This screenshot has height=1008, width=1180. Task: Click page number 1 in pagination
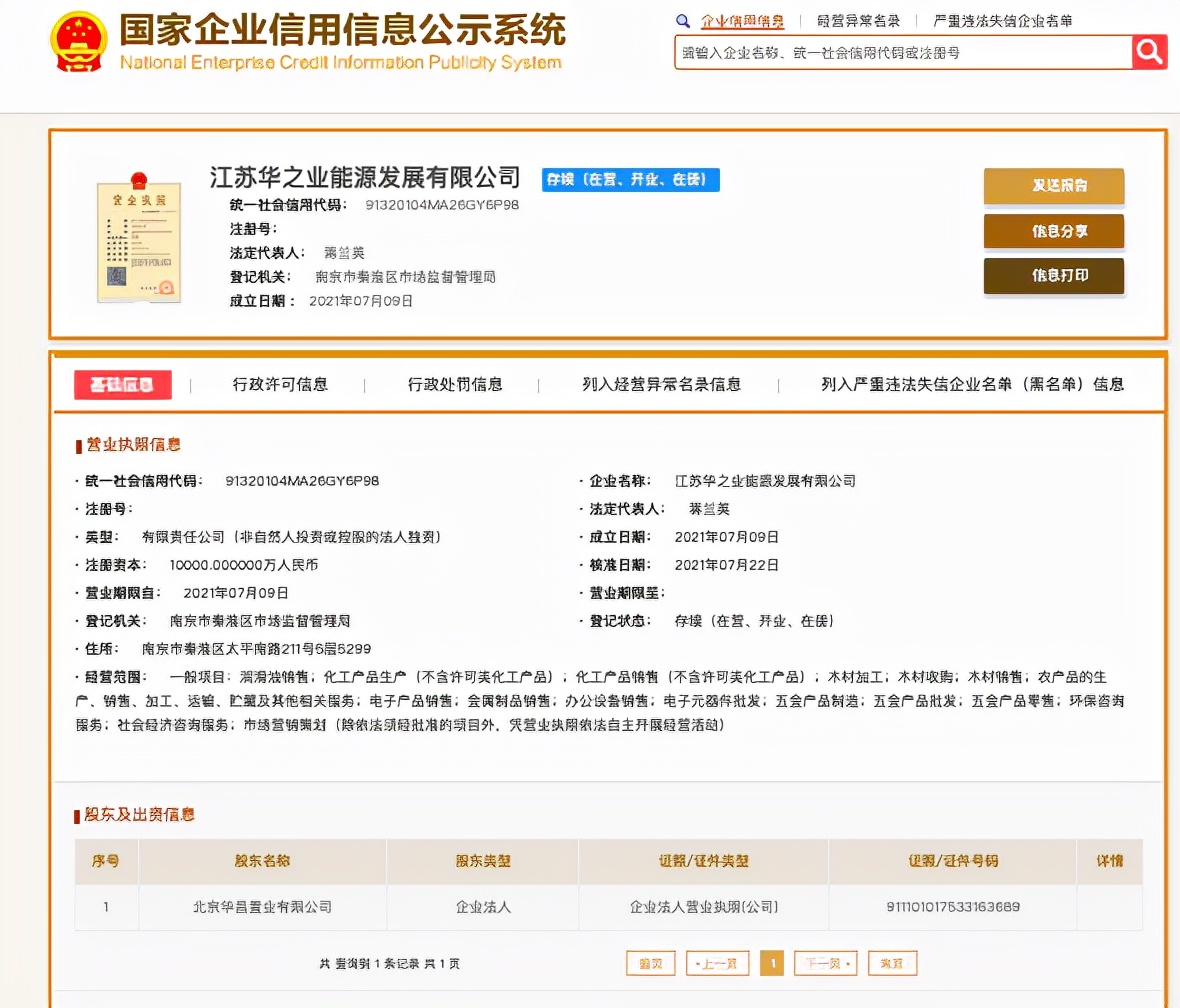click(772, 962)
